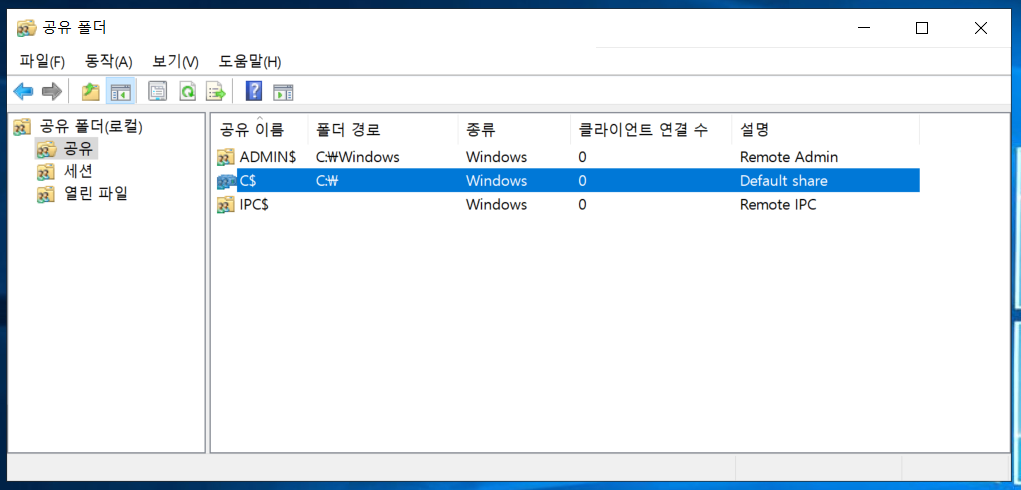Screen dimensions: 1021x490
Task: Select the ADMIN$ share name
Action: click(268, 157)
